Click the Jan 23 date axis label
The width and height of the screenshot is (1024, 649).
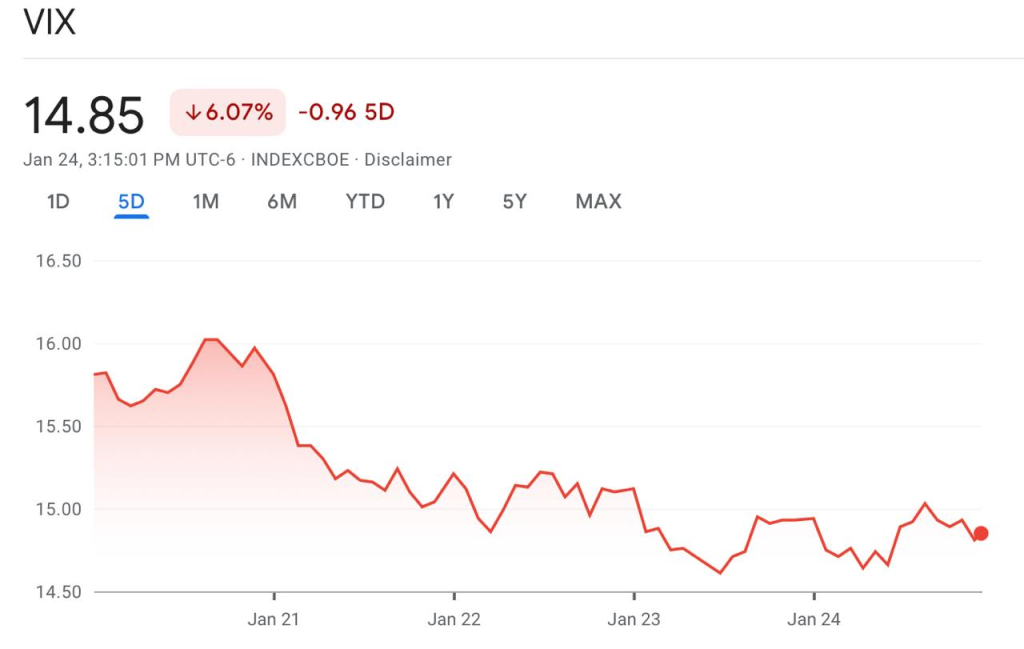634,619
